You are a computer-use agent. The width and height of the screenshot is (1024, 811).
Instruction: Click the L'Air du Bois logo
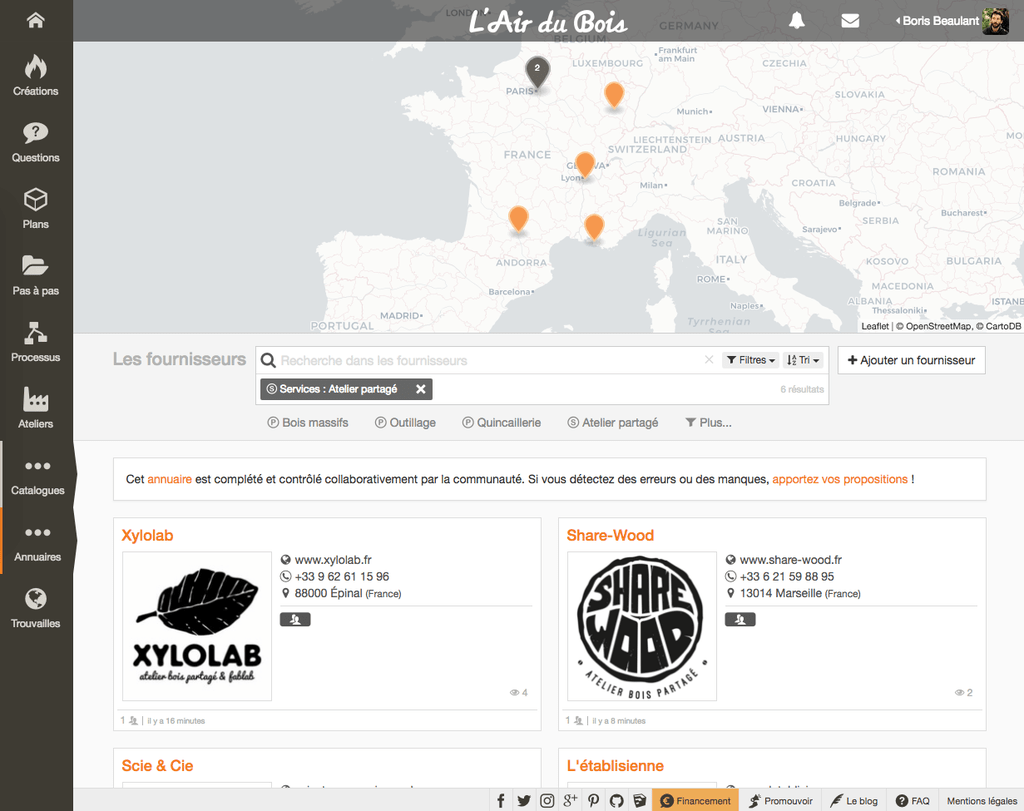click(x=548, y=22)
